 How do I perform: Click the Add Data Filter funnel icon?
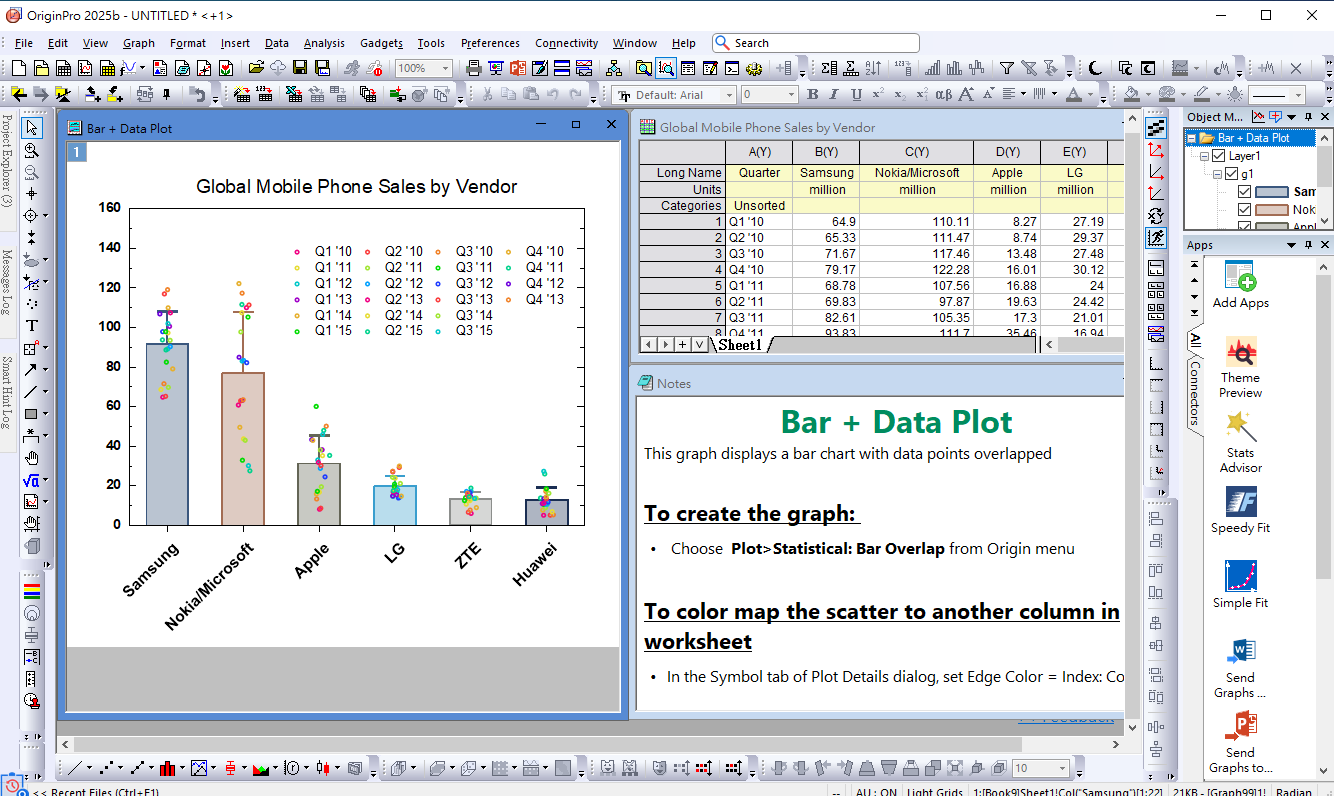[1007, 68]
